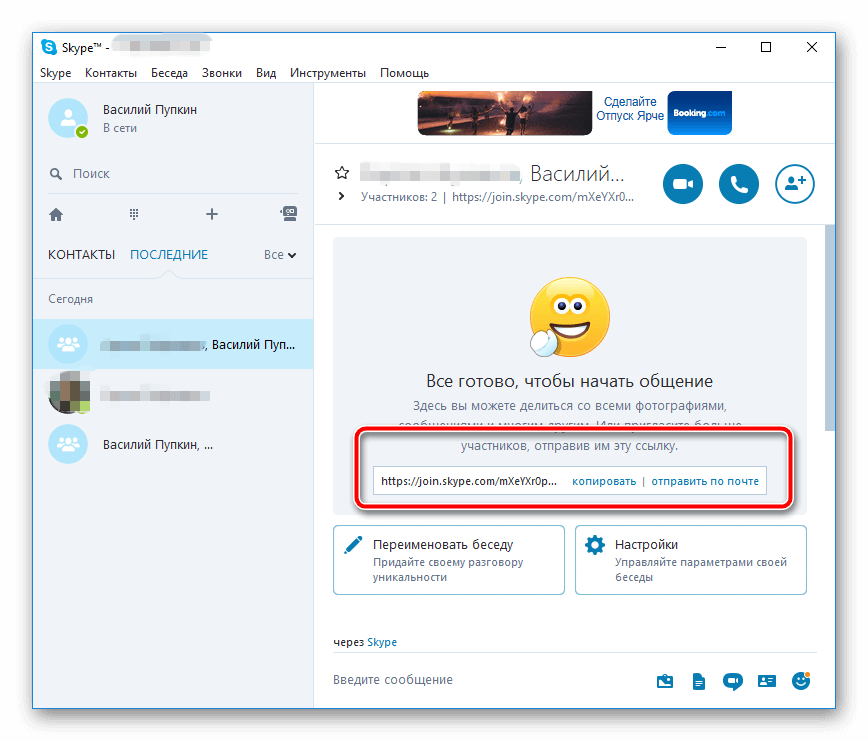
Task: Add participants to the conversation
Action: coord(795,184)
